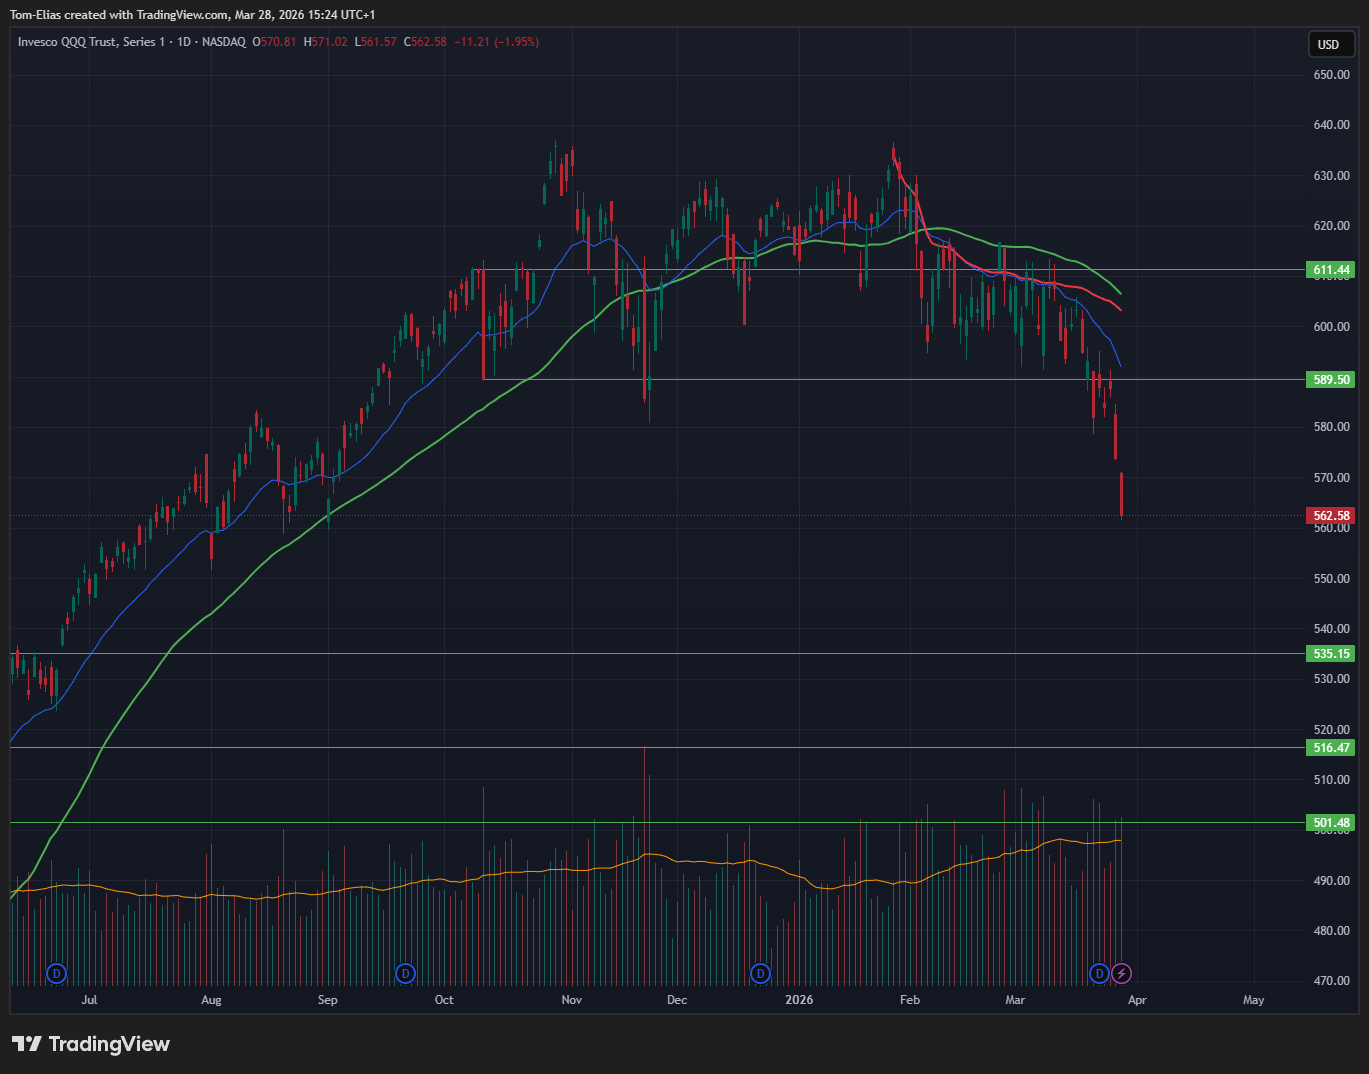Select the 535.15 horizontal line price label
The width and height of the screenshot is (1369, 1074).
pos(1331,654)
